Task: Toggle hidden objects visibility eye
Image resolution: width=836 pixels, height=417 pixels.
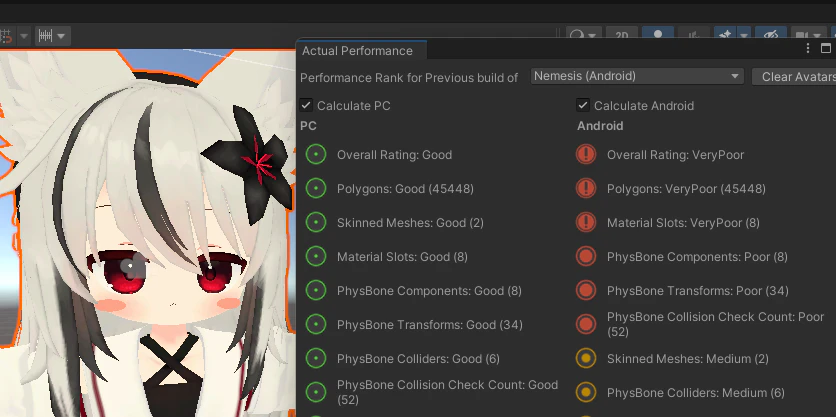Action: [770, 33]
